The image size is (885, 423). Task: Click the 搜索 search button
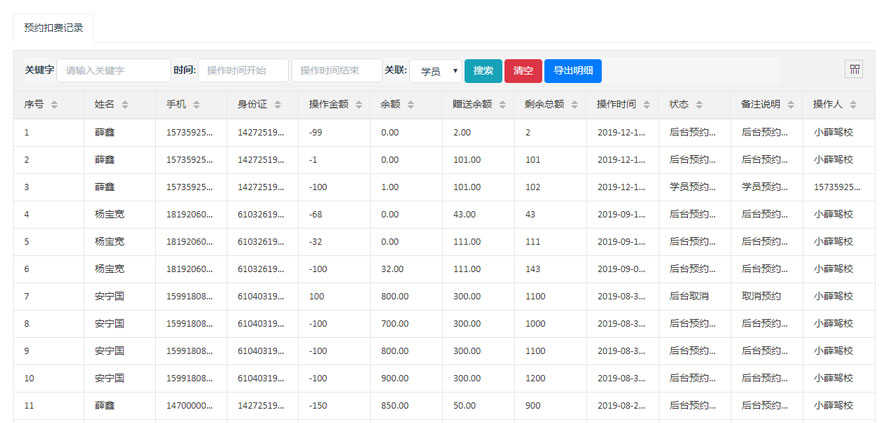coord(483,71)
